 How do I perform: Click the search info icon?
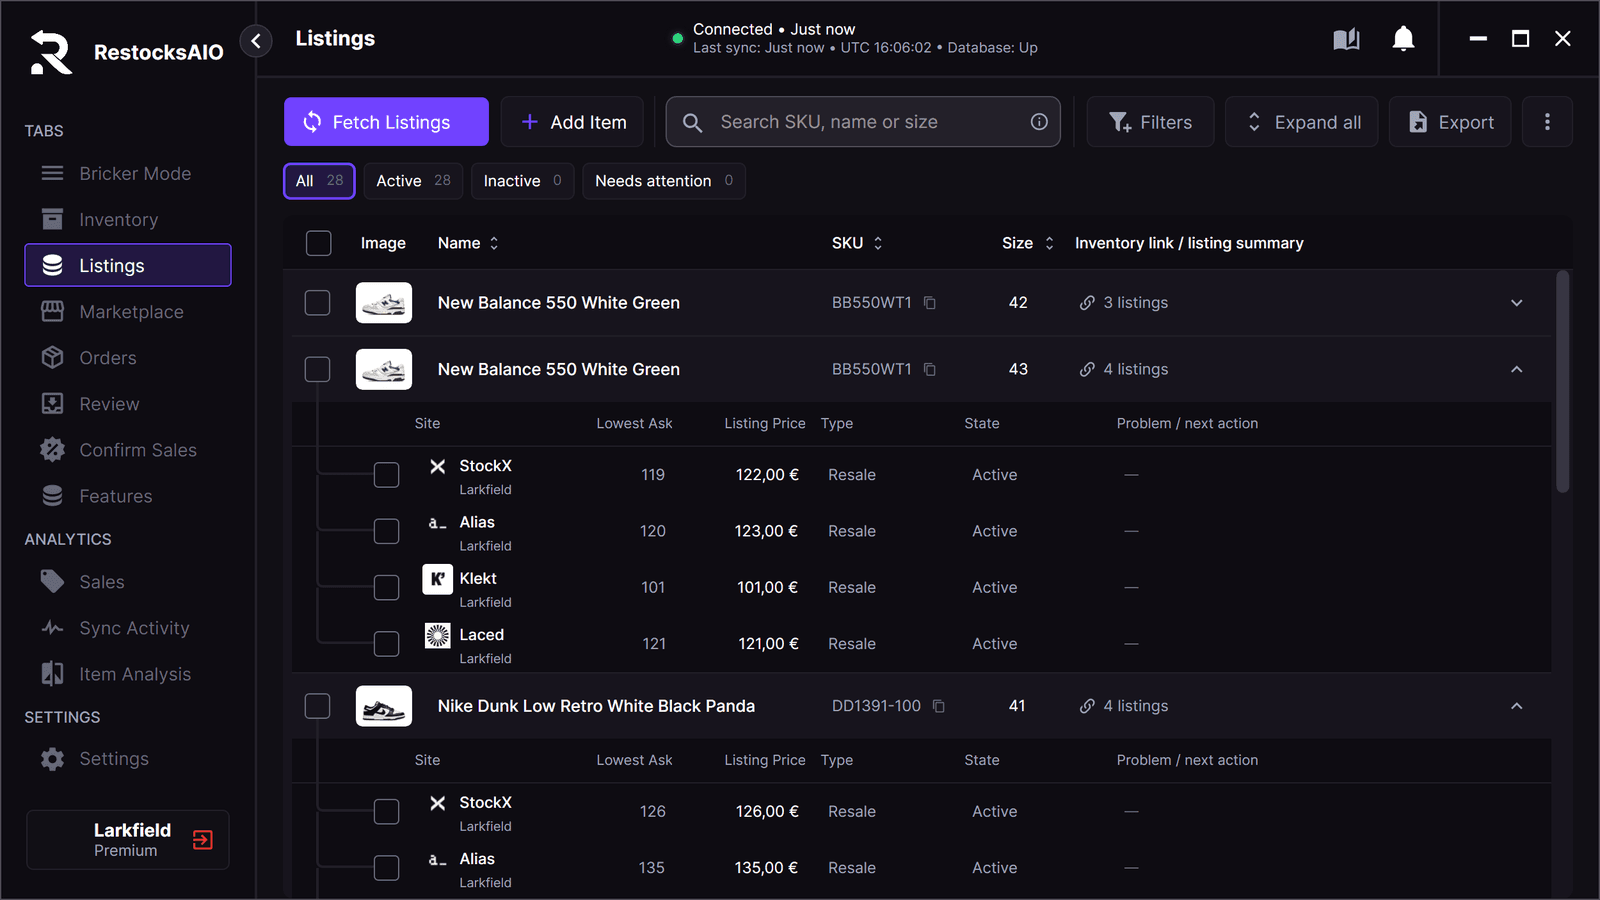click(1039, 122)
